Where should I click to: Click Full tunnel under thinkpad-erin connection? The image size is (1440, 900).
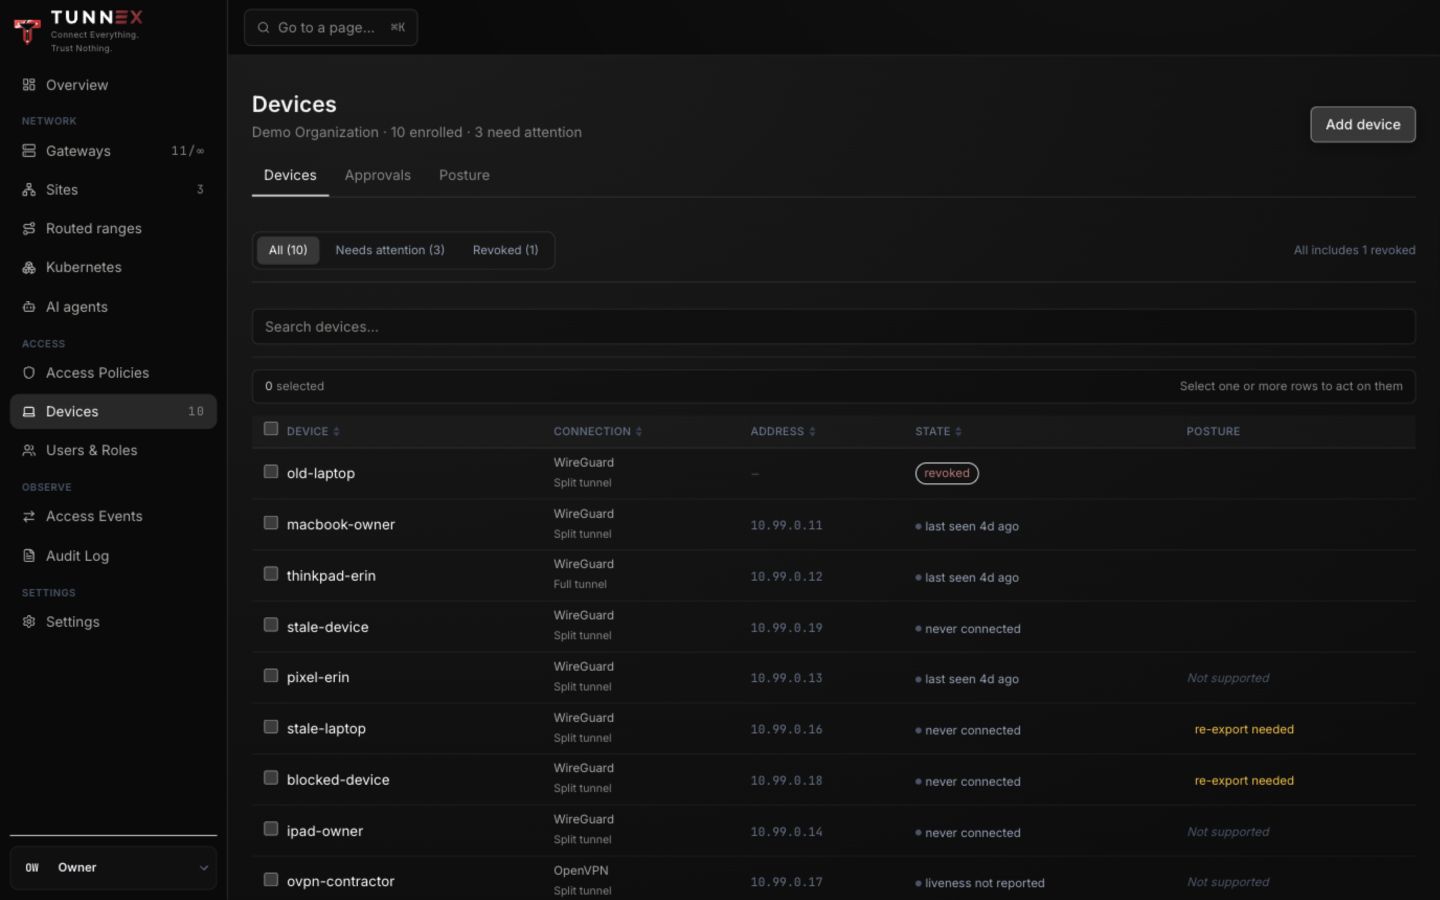click(580, 584)
